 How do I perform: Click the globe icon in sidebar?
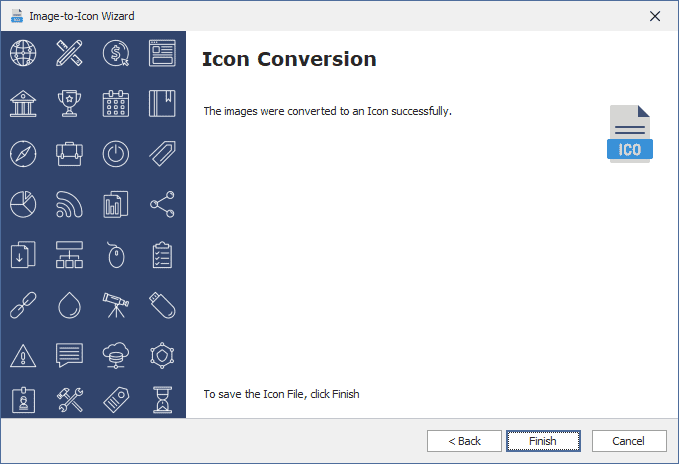pyautogui.click(x=23, y=52)
